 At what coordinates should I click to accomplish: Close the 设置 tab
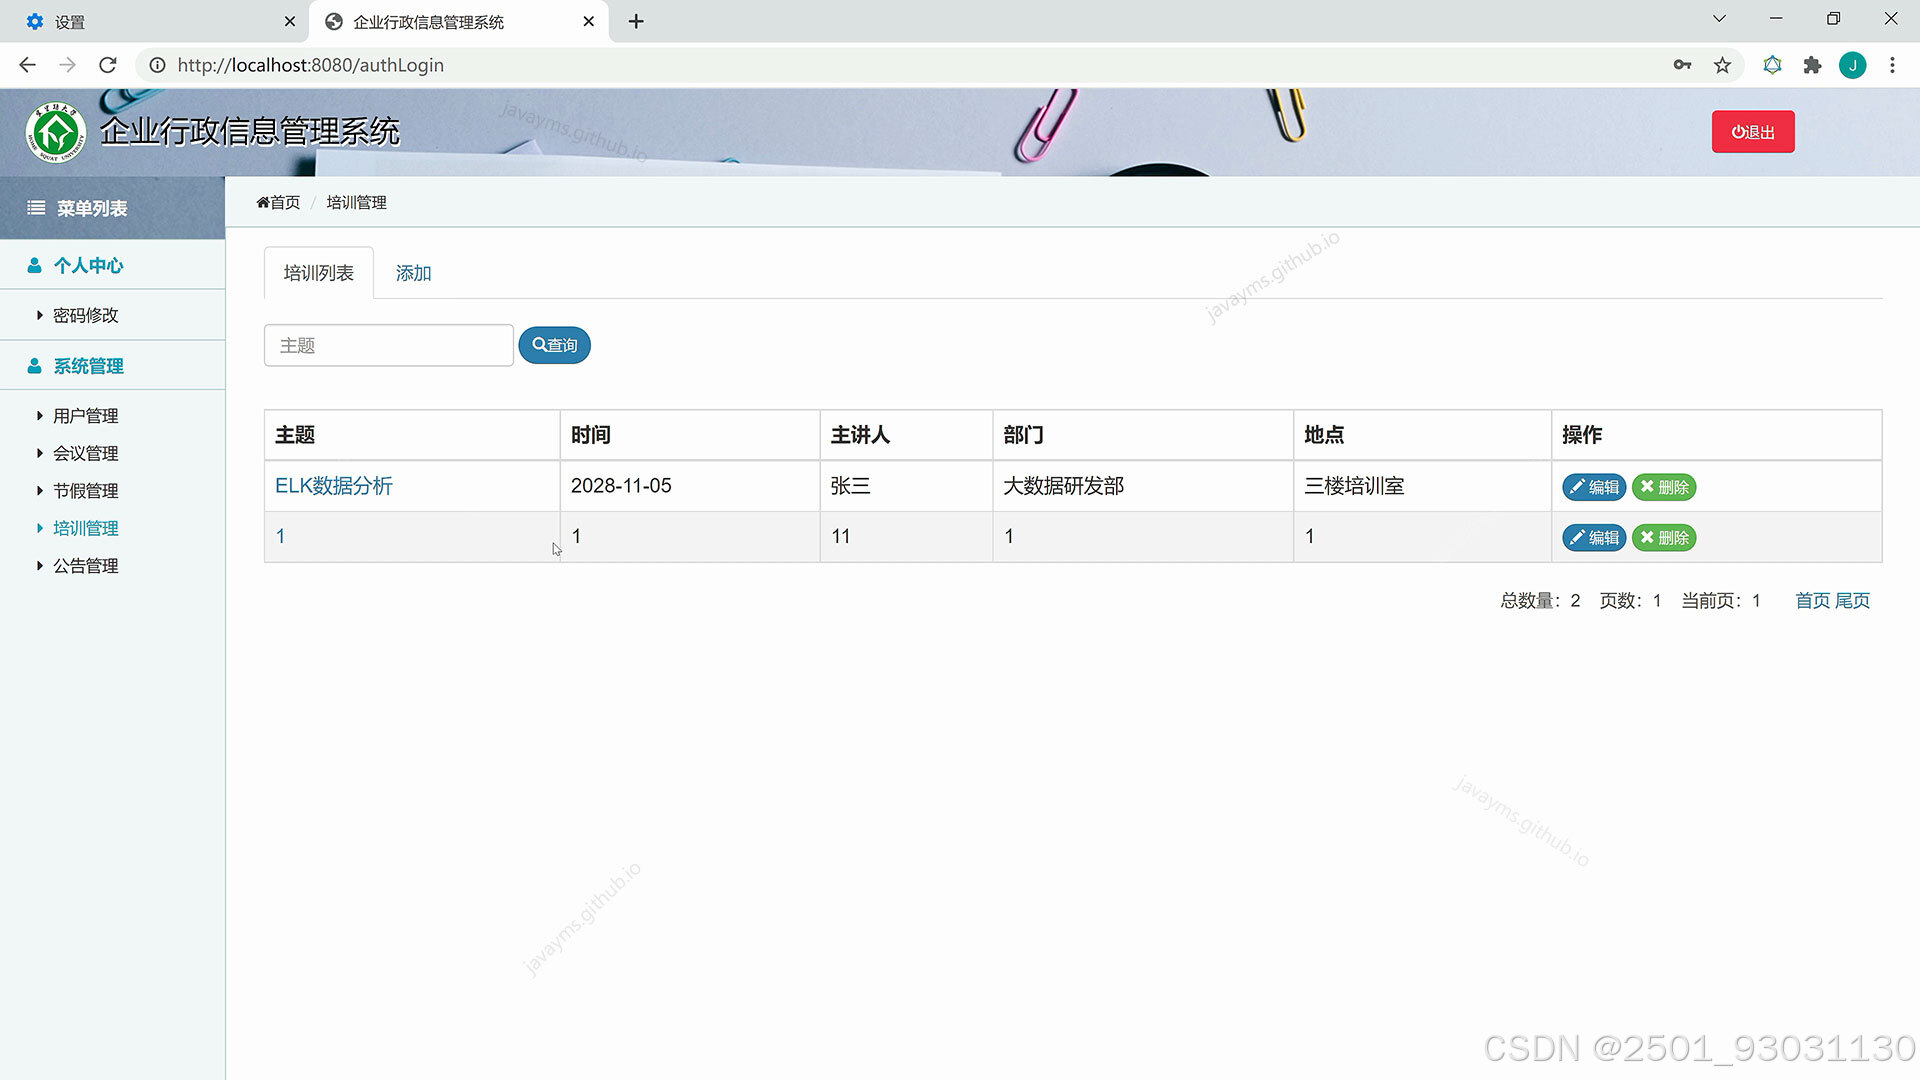(x=290, y=21)
